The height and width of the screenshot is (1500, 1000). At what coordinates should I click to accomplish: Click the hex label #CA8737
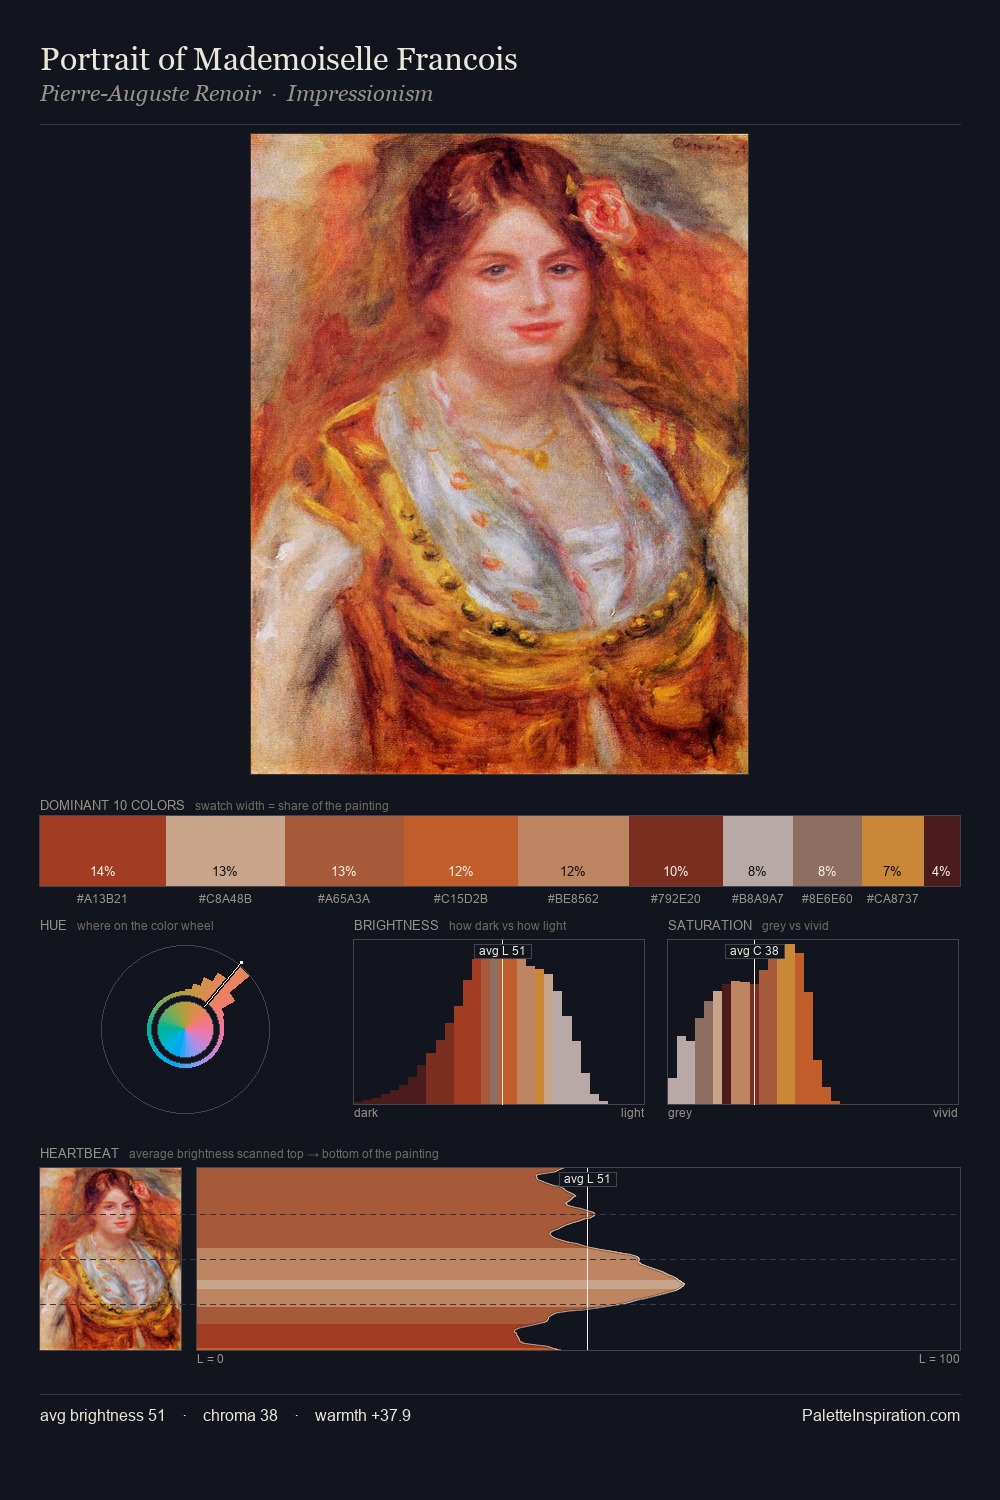[x=893, y=899]
